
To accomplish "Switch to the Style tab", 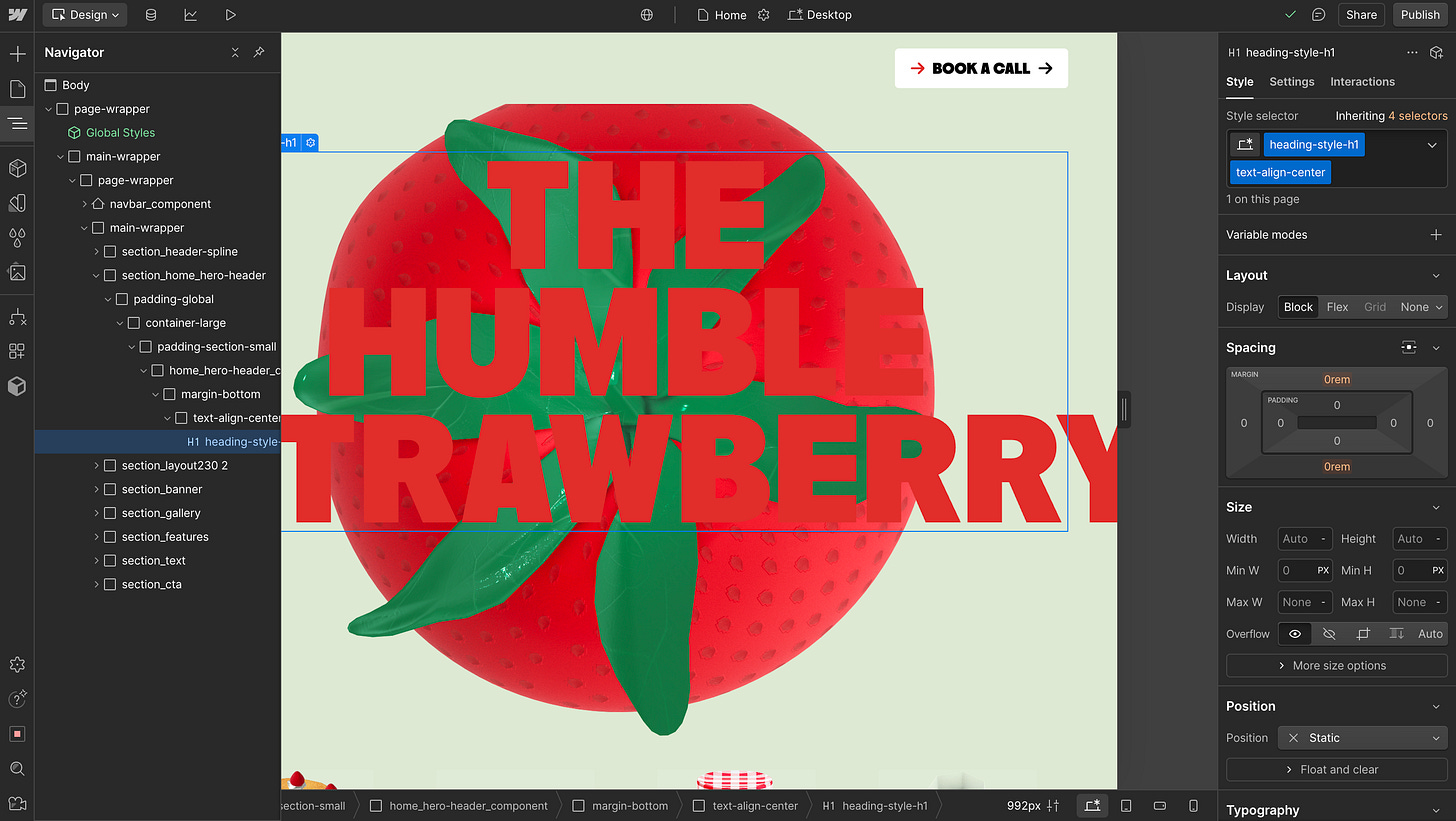I will tap(1239, 82).
